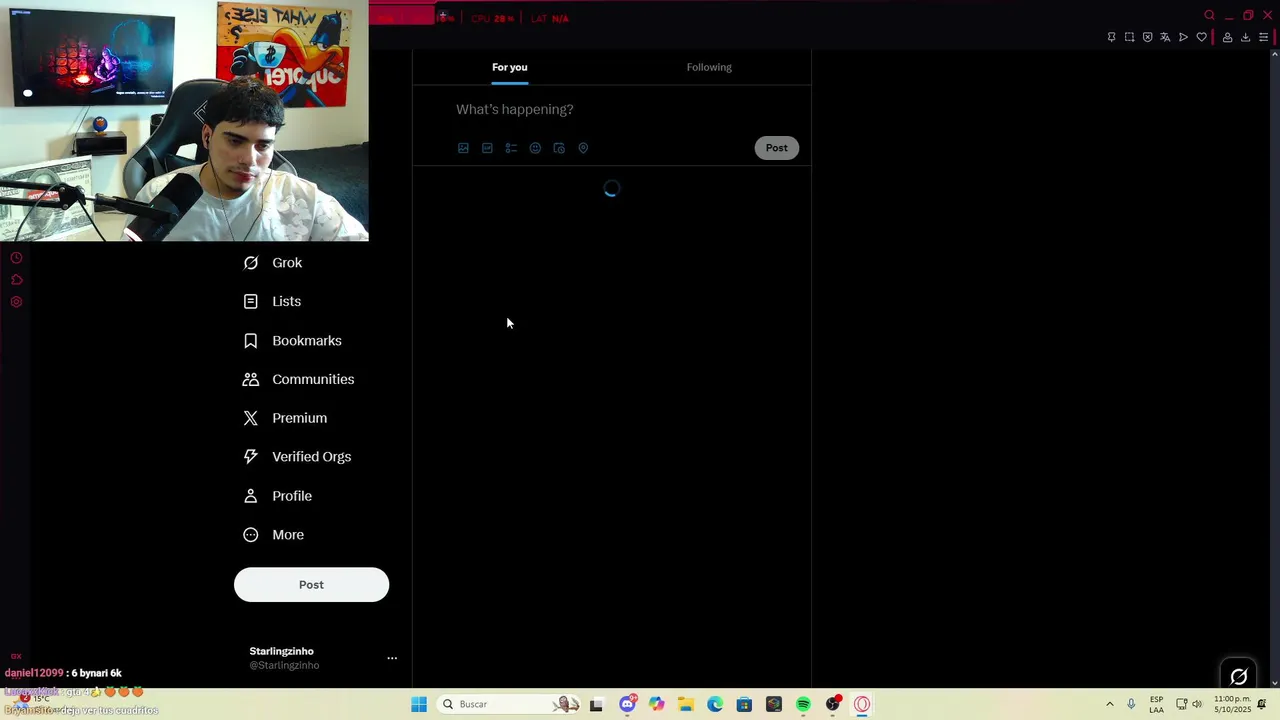The height and width of the screenshot is (720, 1280).
Task: Expand the More menu
Action: point(273,535)
